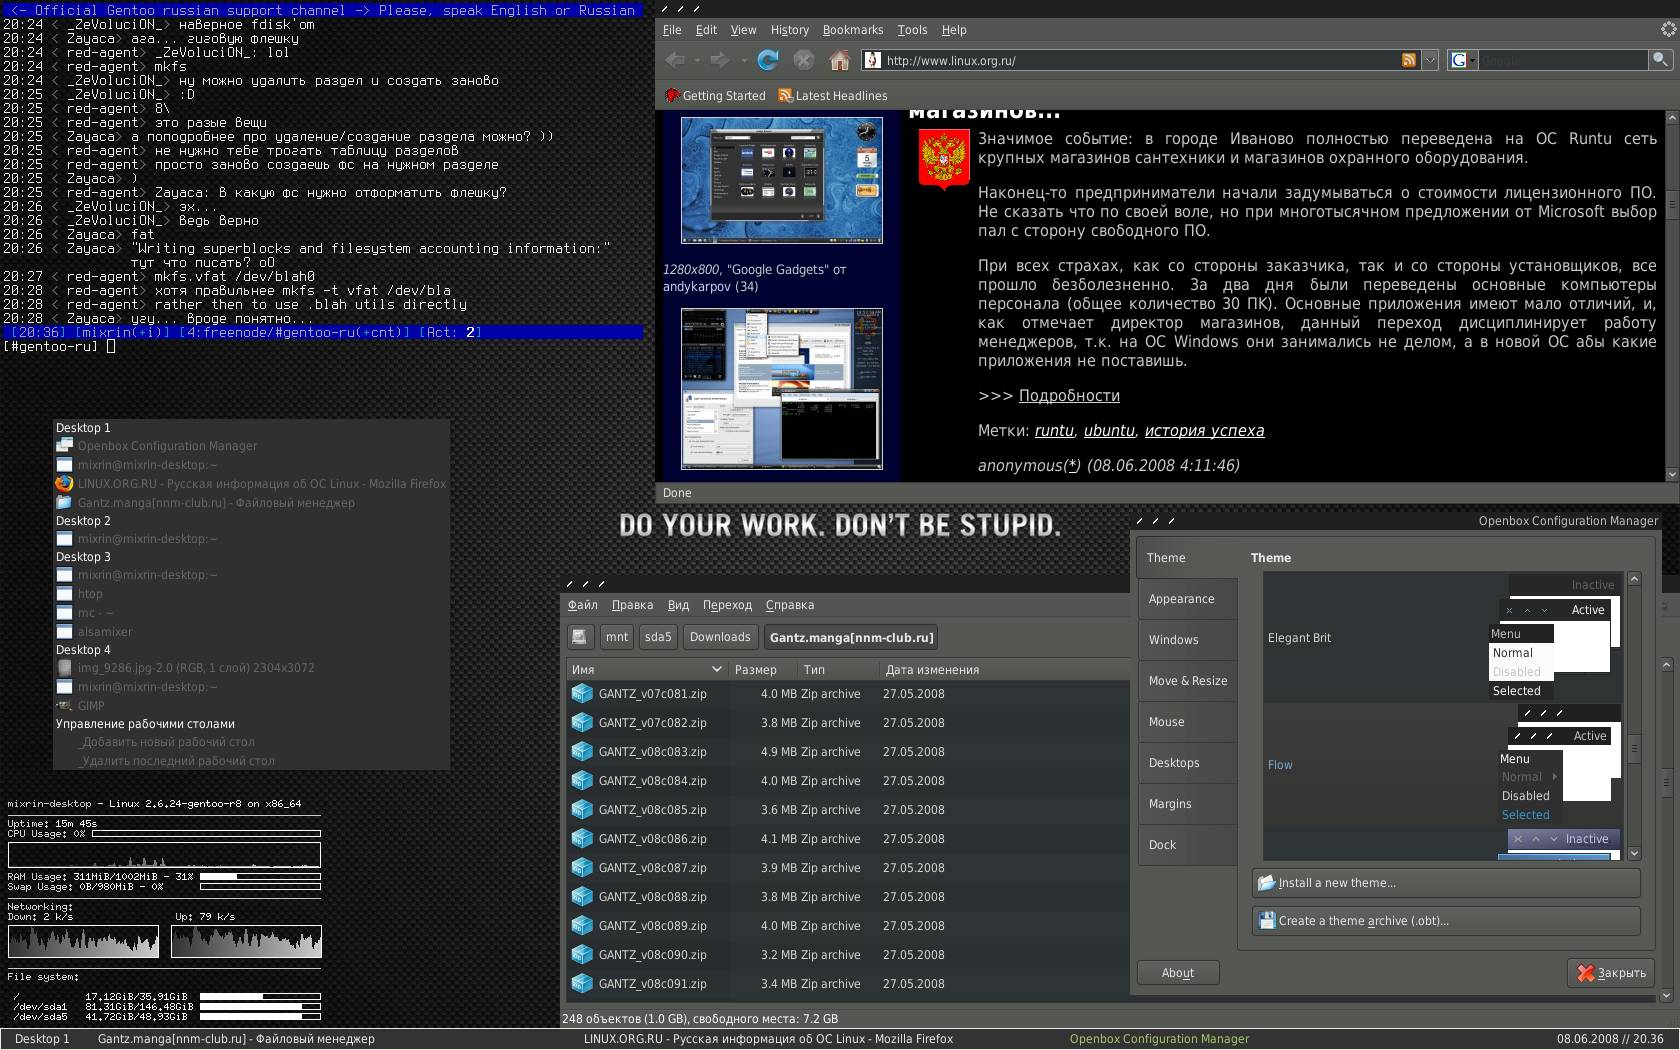This screenshot has height=1050, width=1680.
Task: Open Firefox File menu
Action: (672, 30)
